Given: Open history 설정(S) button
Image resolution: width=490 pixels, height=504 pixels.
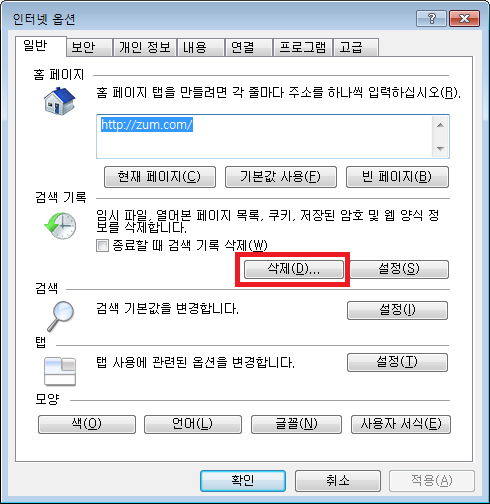Looking at the screenshot, I should coord(399,269).
